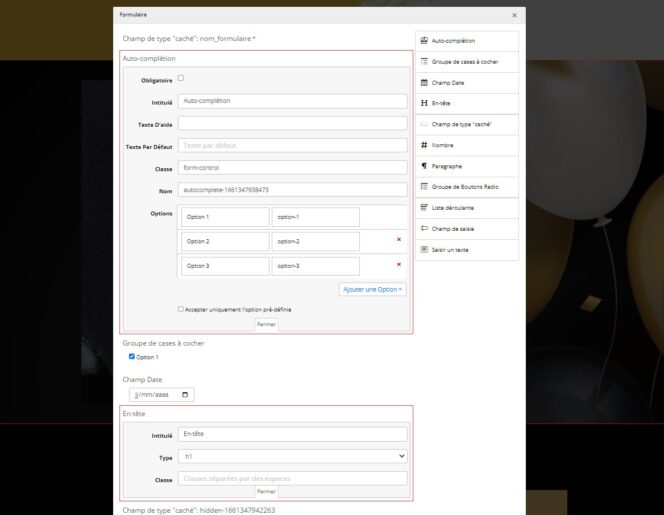Close the Formulaire dialog
The width and height of the screenshot is (664, 515).
tap(514, 15)
